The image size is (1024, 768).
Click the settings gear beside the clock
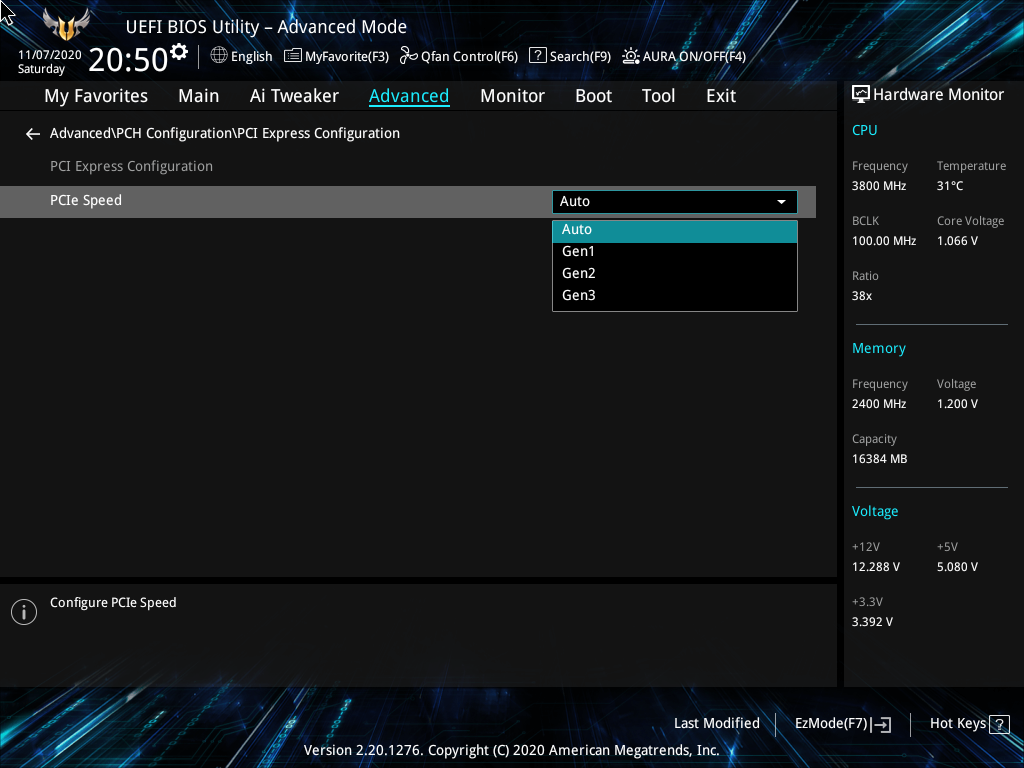(179, 51)
